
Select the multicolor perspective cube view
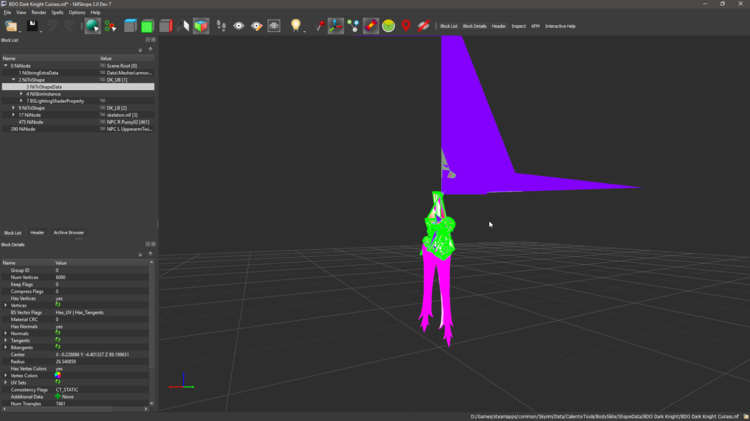click(x=201, y=26)
